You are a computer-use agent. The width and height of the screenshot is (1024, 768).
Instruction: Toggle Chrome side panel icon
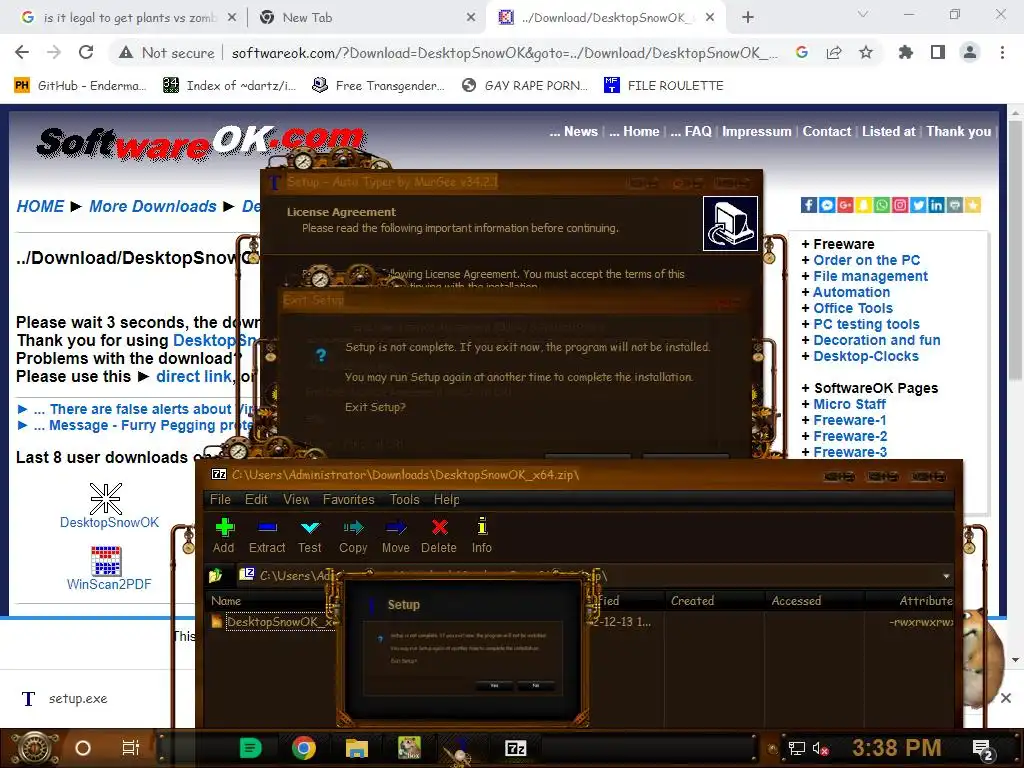[938, 52]
